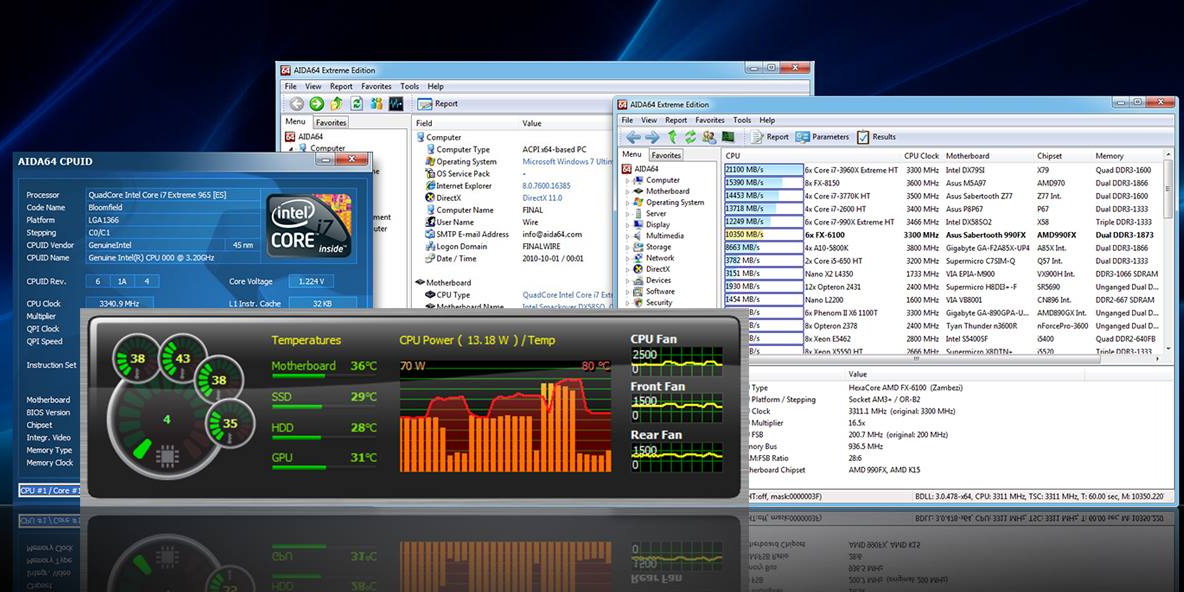Image resolution: width=1184 pixels, height=592 pixels.
Task: Click the two-people icon in the rear AIDA64 window toolbar
Action: tap(376, 103)
